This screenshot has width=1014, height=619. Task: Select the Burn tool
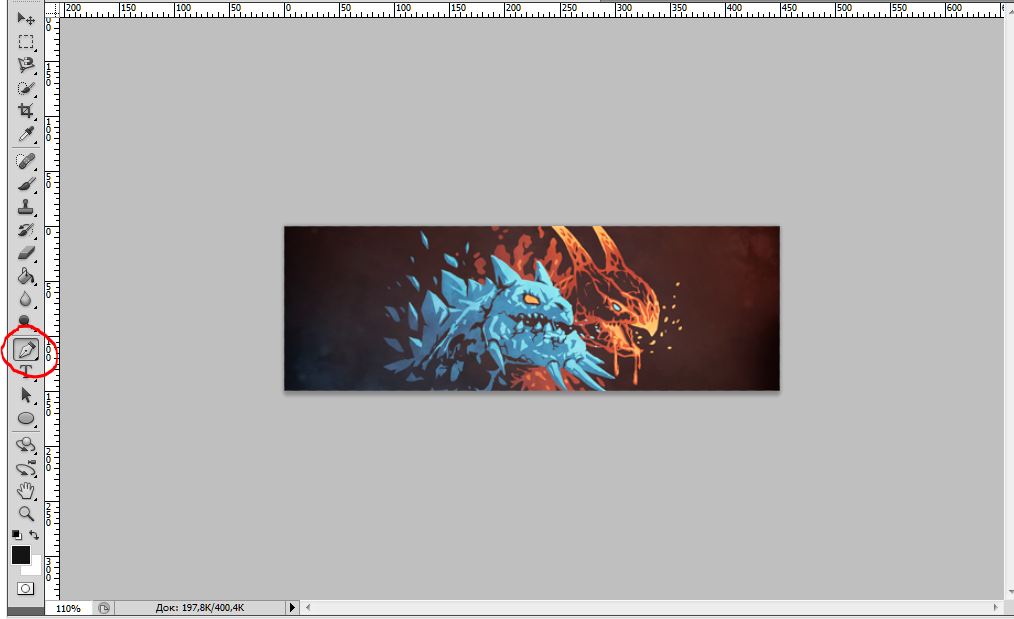25,321
